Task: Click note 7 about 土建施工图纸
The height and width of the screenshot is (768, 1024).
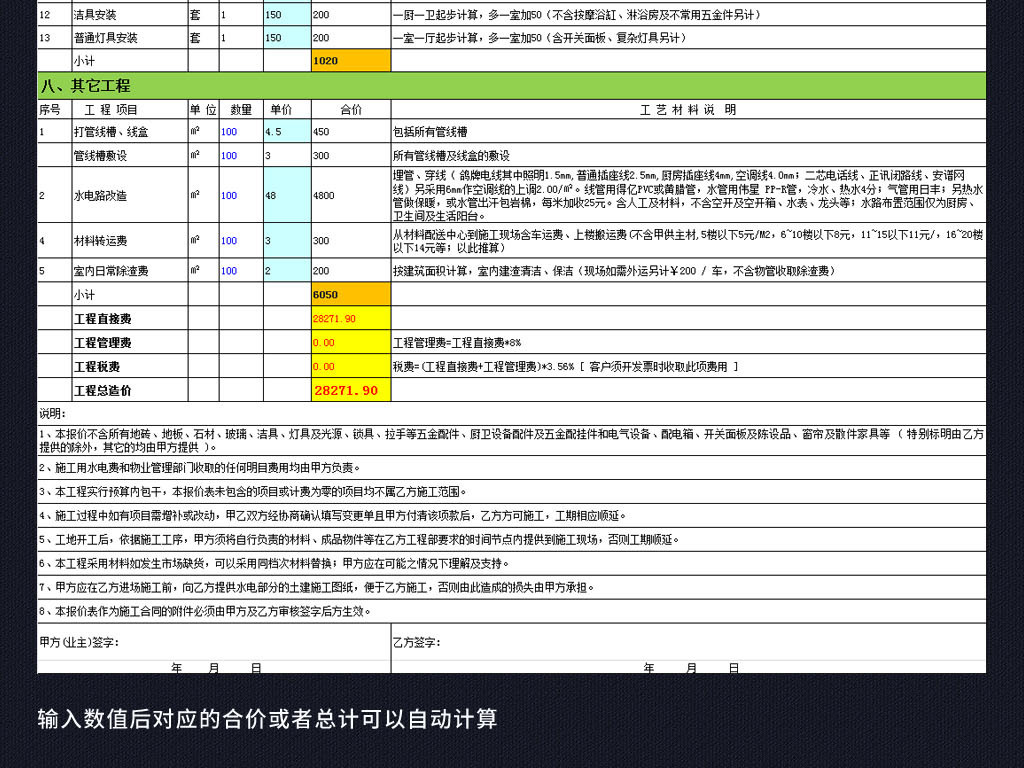Action: coord(511,587)
